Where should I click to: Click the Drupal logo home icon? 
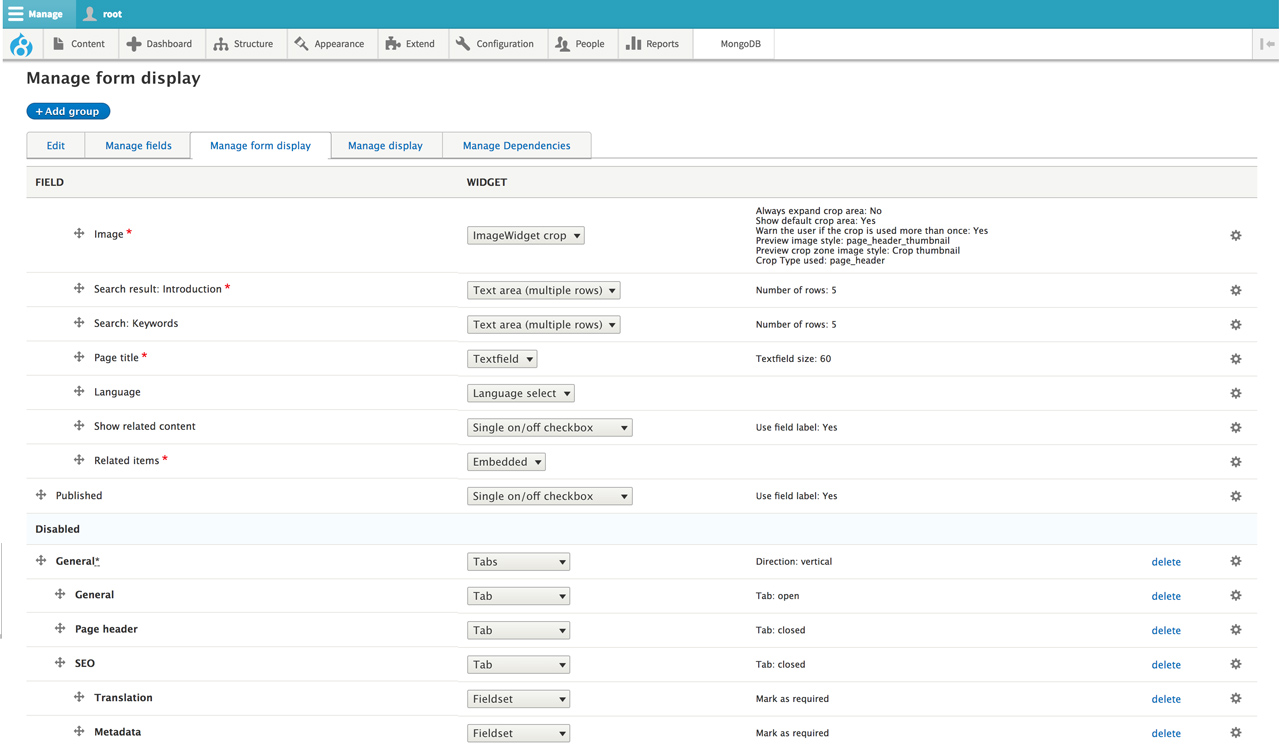(x=21, y=45)
